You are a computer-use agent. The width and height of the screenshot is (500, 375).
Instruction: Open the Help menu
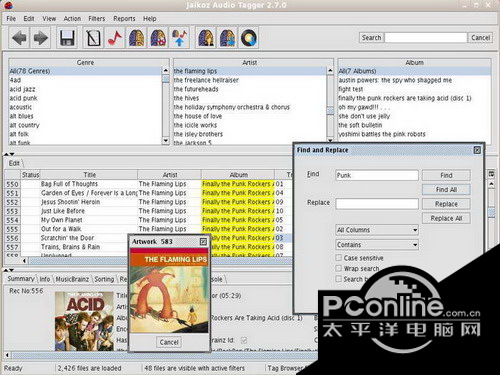point(150,19)
